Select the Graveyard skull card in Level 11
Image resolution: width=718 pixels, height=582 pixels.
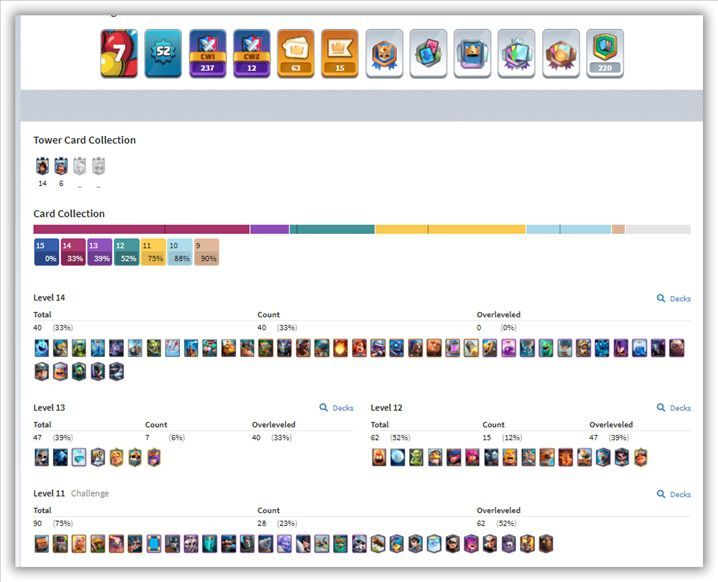(x=508, y=544)
